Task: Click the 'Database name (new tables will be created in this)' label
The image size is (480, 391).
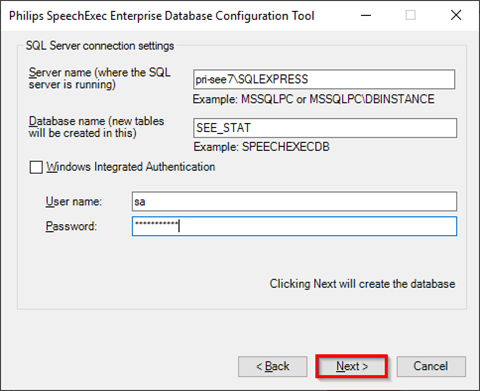Action: 96,127
